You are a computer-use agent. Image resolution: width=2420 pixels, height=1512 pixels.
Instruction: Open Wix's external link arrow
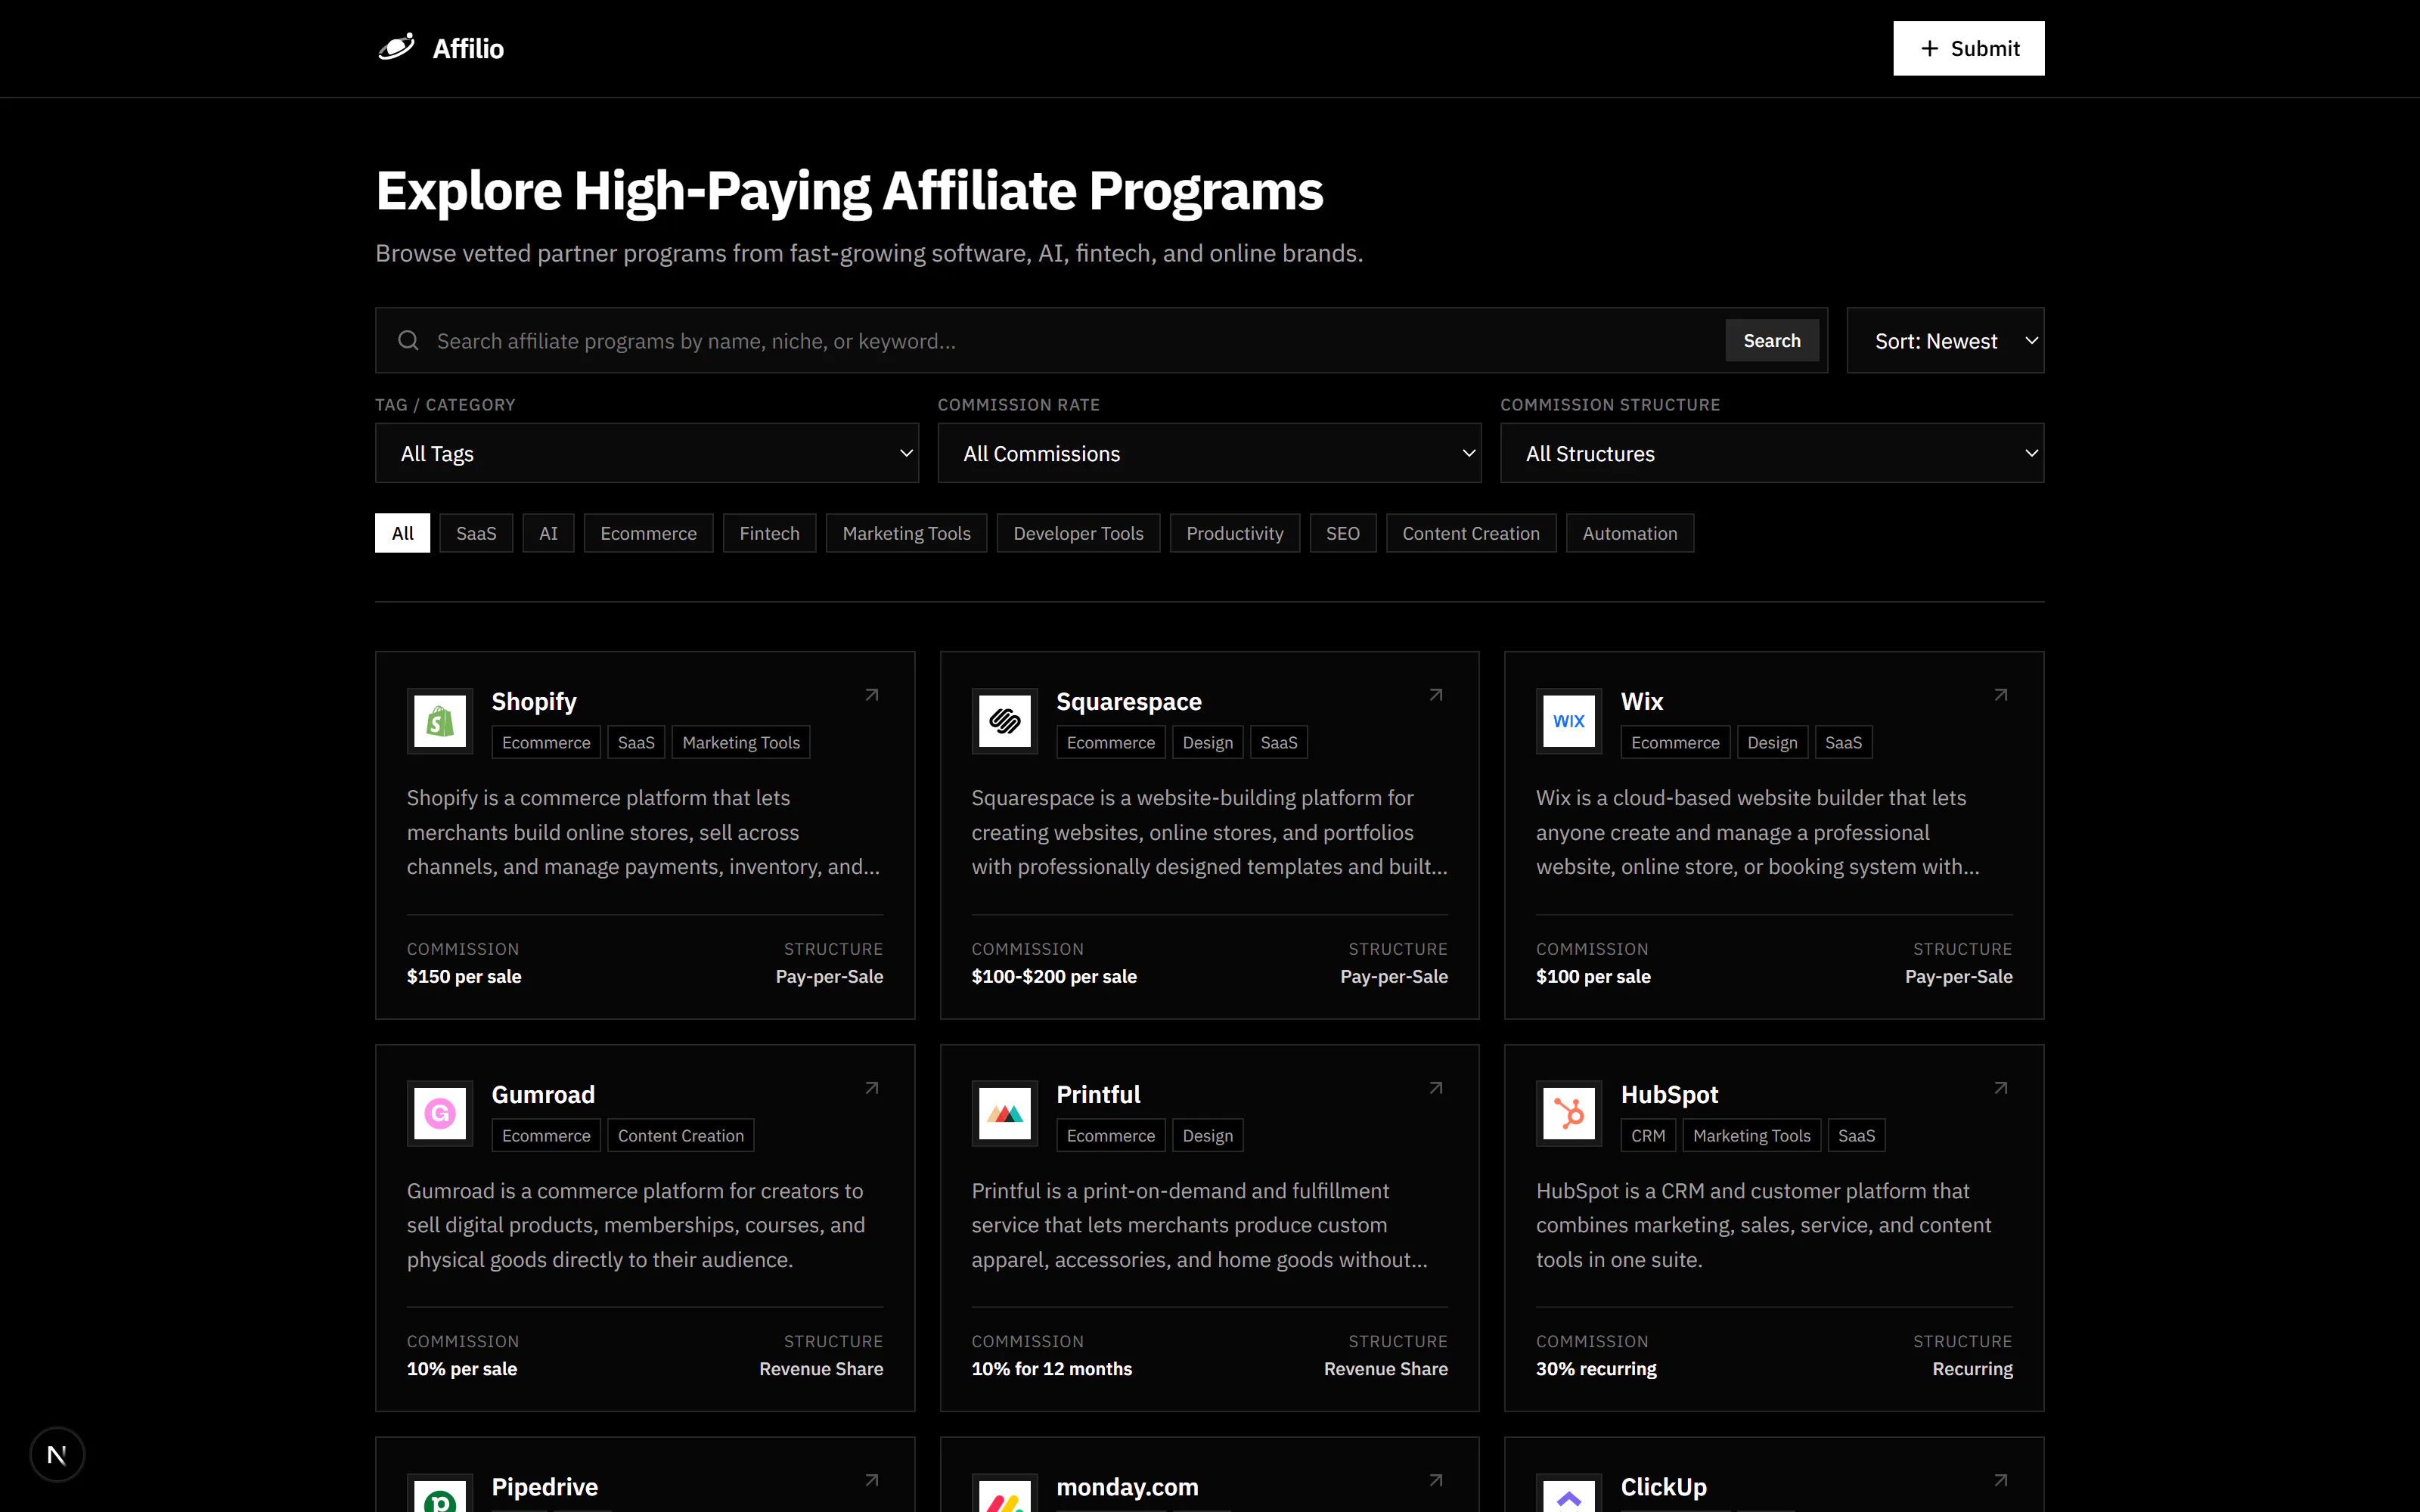(x=2000, y=695)
